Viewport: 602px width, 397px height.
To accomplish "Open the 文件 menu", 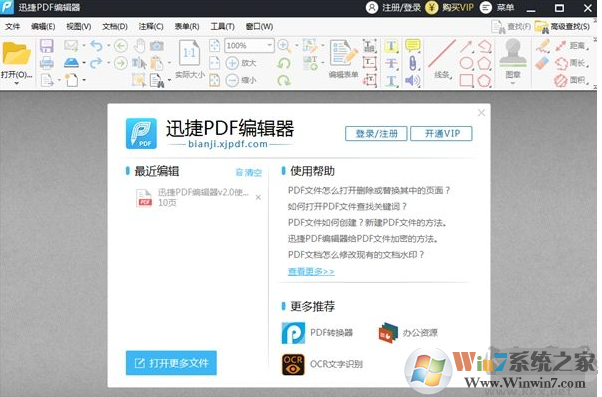I will coord(12,26).
